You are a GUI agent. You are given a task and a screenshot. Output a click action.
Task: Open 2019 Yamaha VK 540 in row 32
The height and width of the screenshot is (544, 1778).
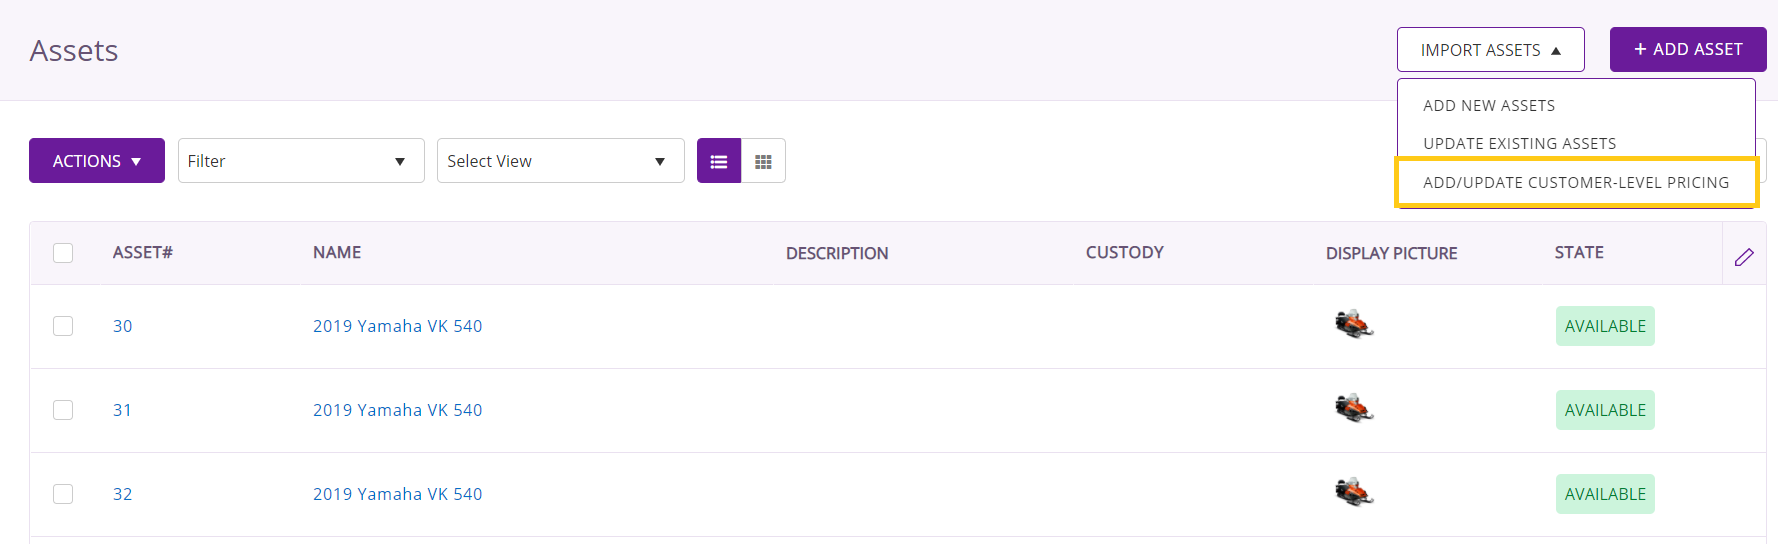tap(397, 494)
